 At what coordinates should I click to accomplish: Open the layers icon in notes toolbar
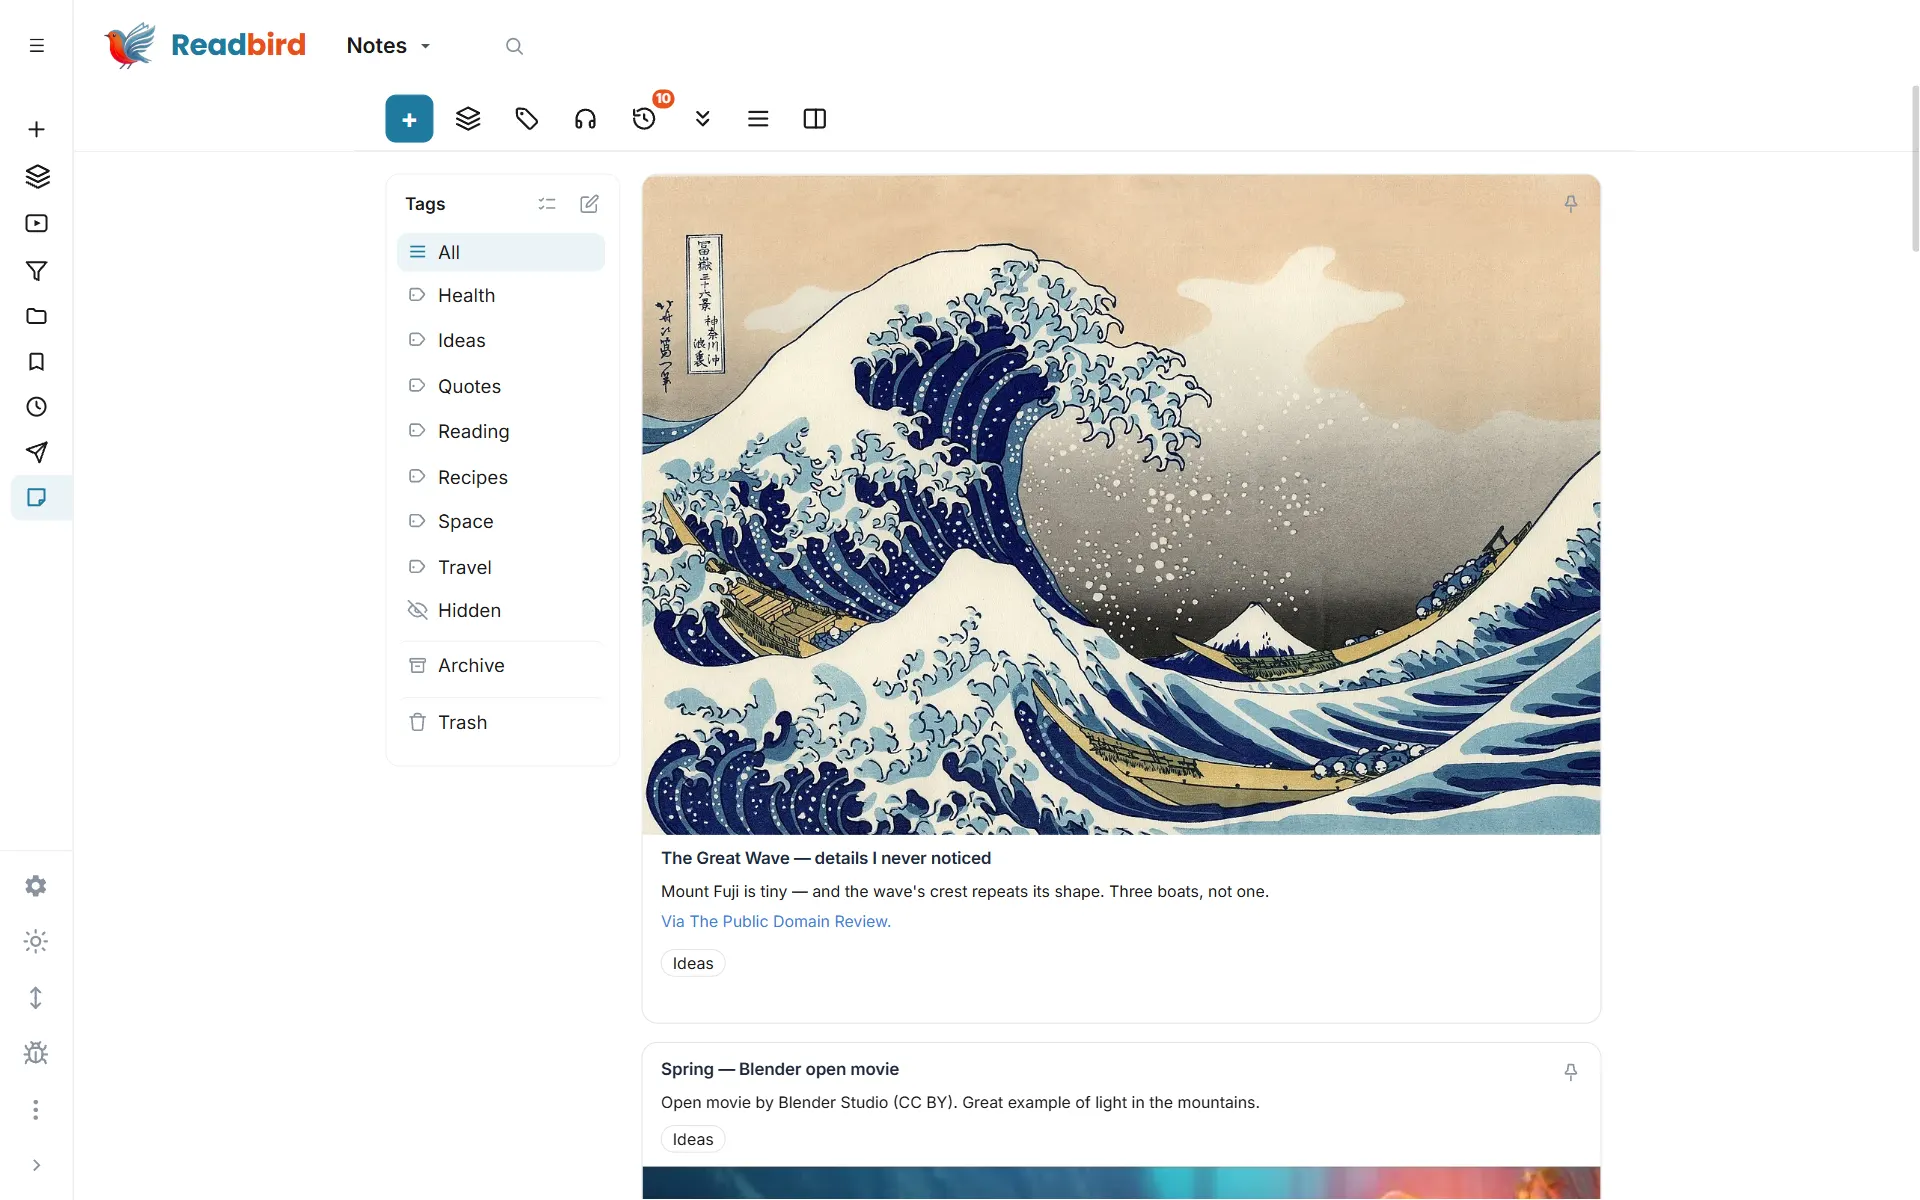(468, 119)
